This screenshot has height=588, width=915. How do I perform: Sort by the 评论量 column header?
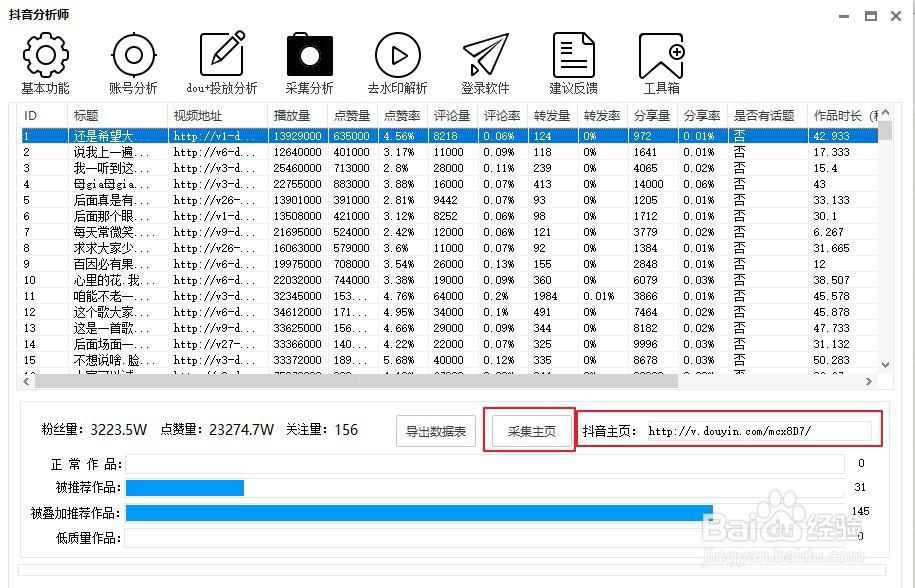tap(452, 116)
